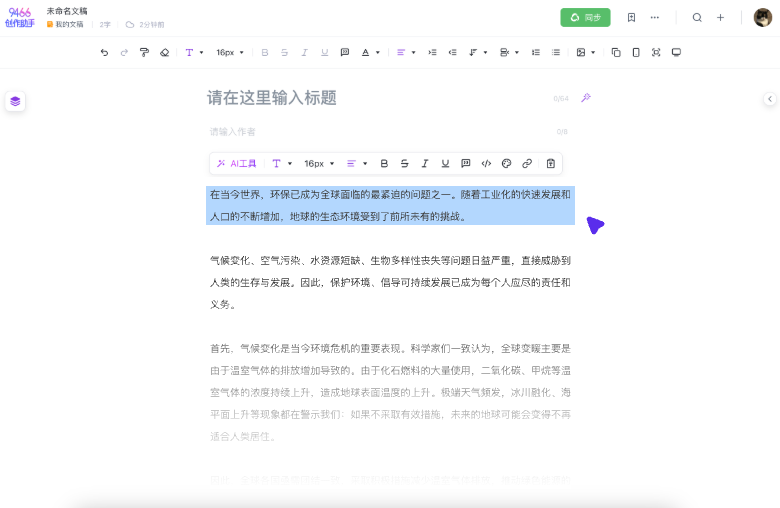Click the undo arrow in the top toolbar

point(104,52)
